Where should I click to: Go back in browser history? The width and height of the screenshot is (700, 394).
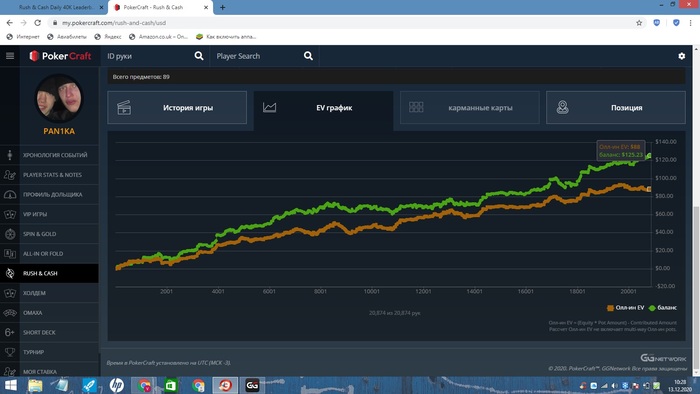10,23
